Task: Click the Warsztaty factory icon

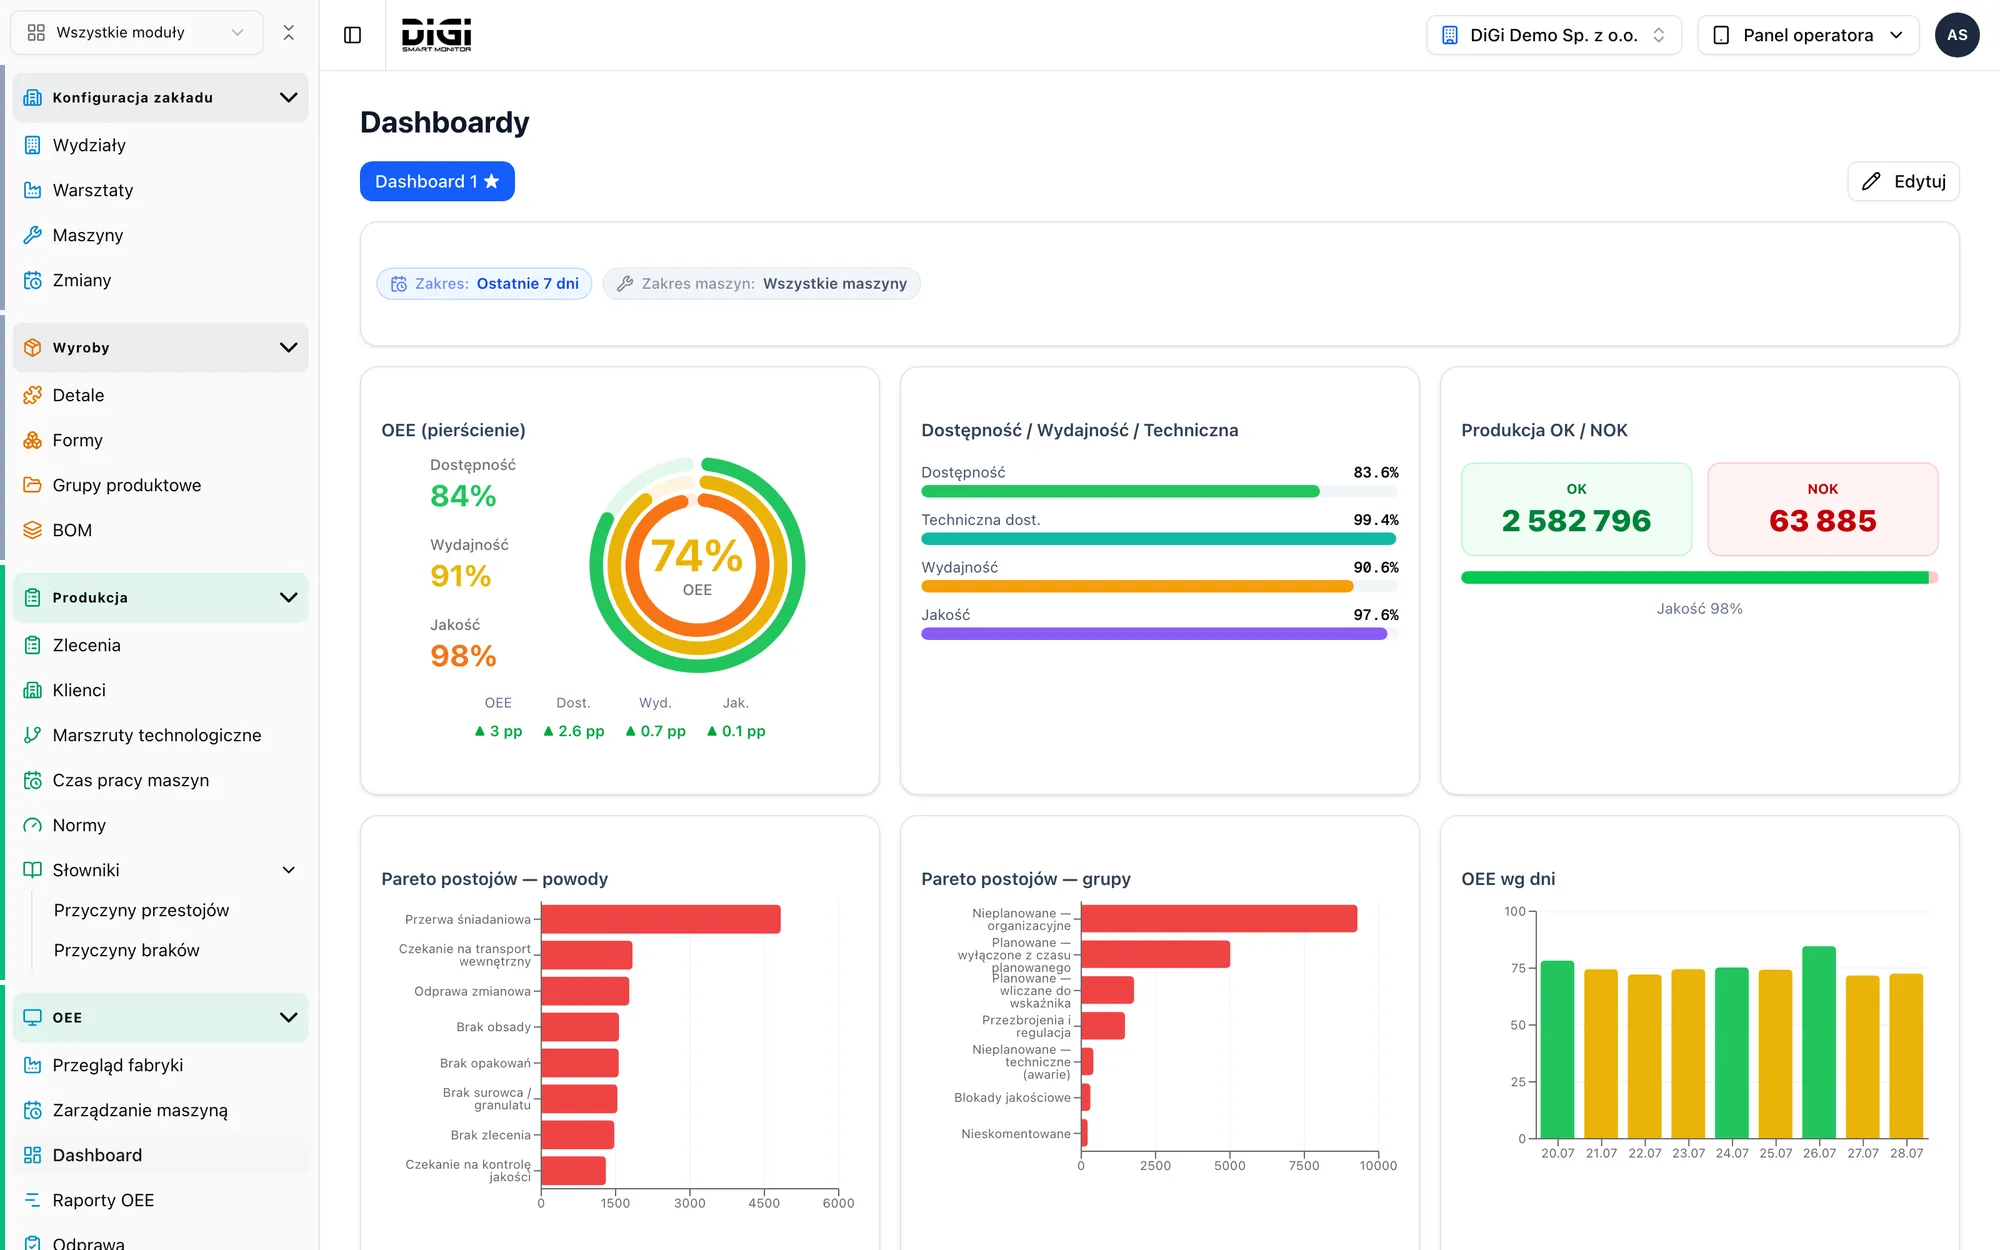Action: (x=33, y=190)
